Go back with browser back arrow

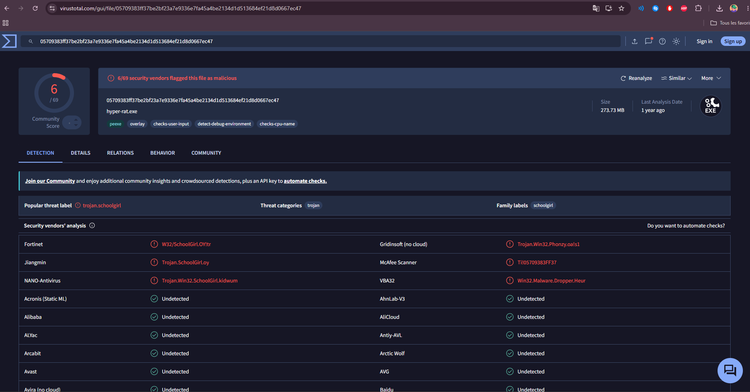(7, 8)
